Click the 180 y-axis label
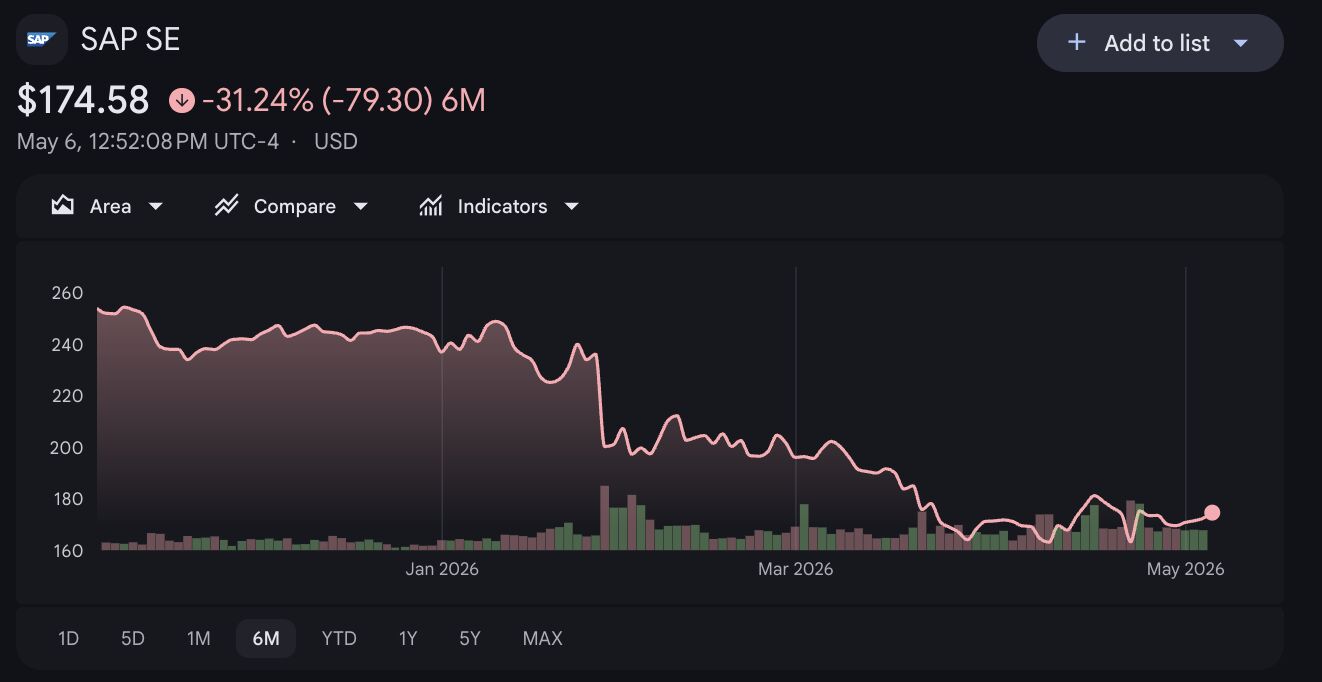Image resolution: width=1322 pixels, height=682 pixels. [x=67, y=499]
